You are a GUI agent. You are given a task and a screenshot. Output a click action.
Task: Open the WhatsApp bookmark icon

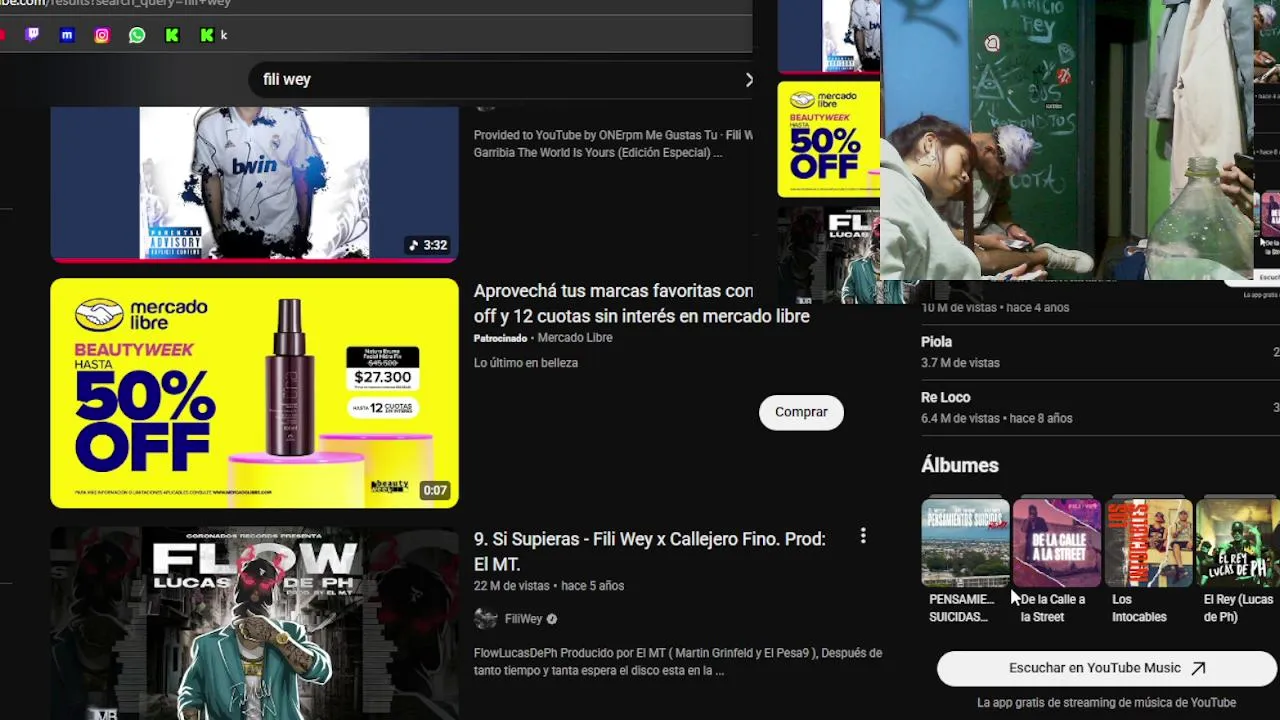[x=137, y=35]
